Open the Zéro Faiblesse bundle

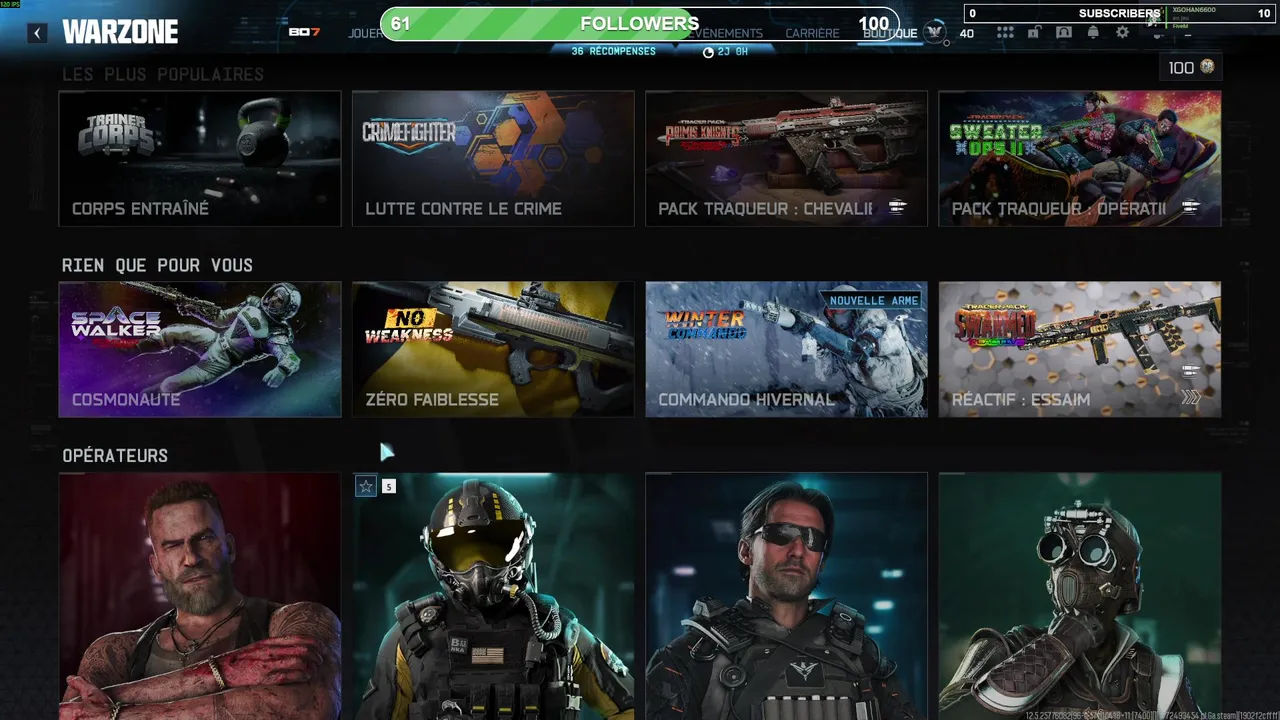pyautogui.click(x=493, y=349)
